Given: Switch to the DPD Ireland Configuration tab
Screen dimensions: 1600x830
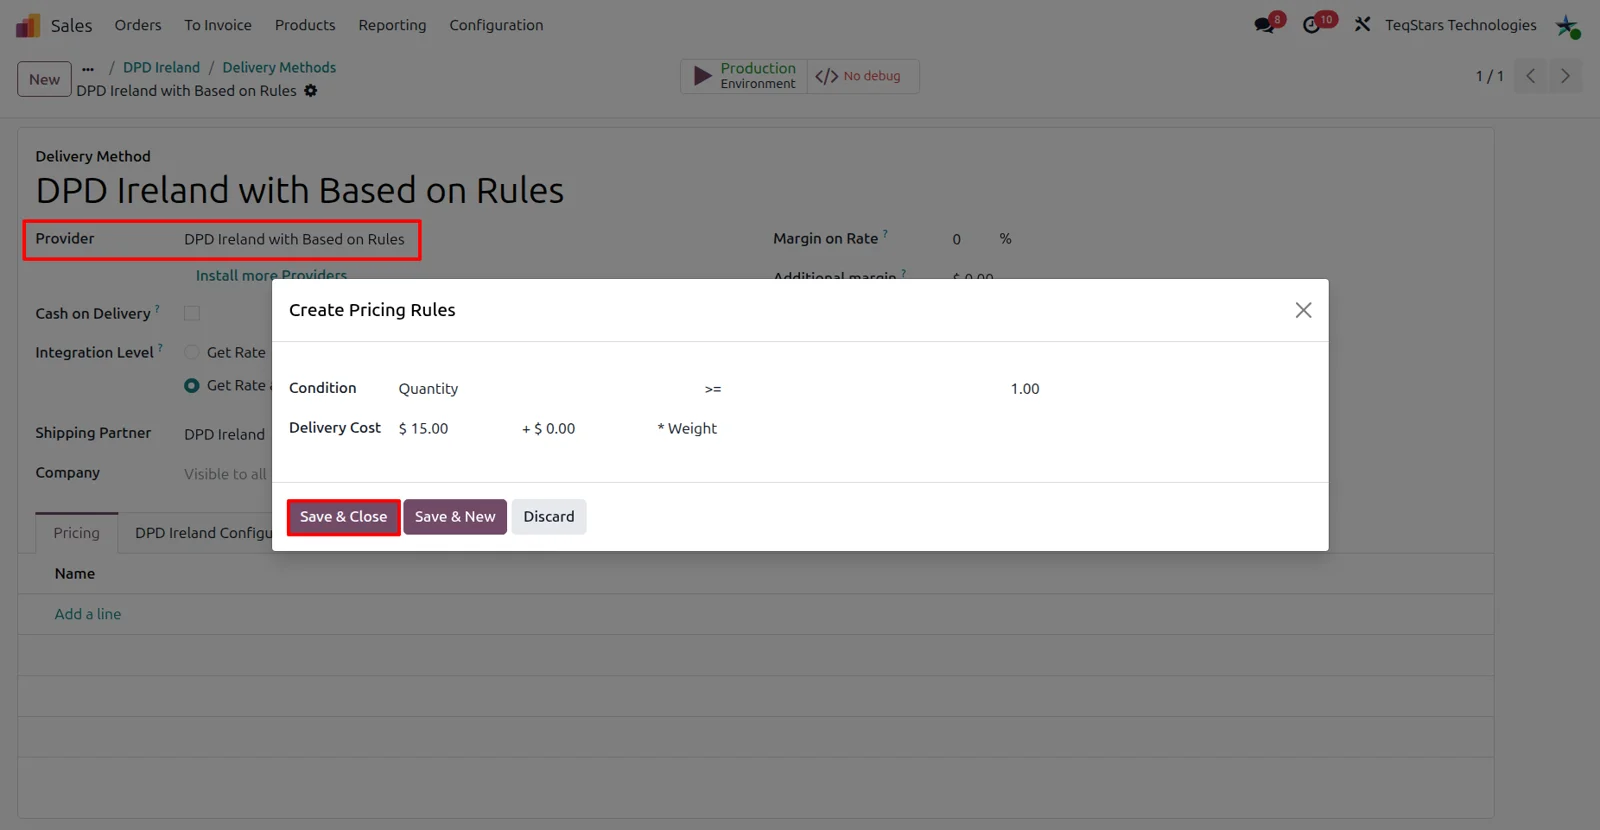Looking at the screenshot, I should click(x=203, y=533).
